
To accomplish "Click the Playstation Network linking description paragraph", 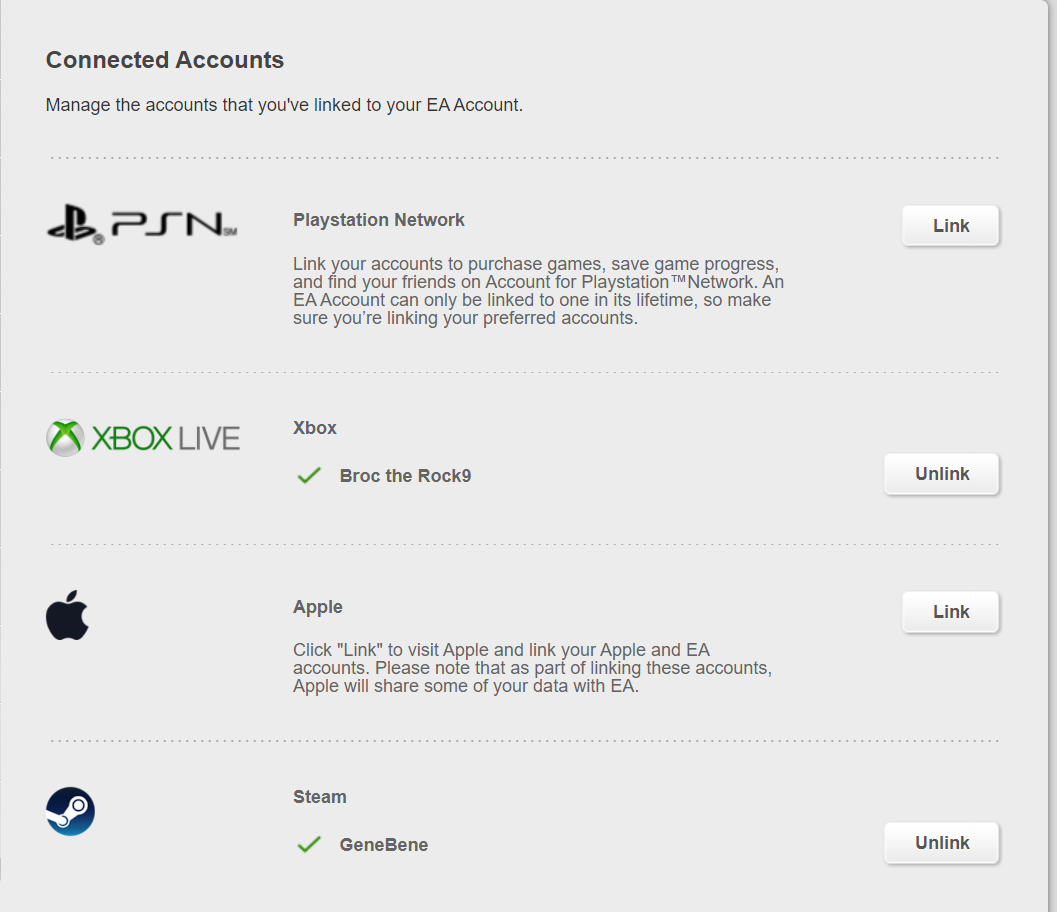I will 535,291.
